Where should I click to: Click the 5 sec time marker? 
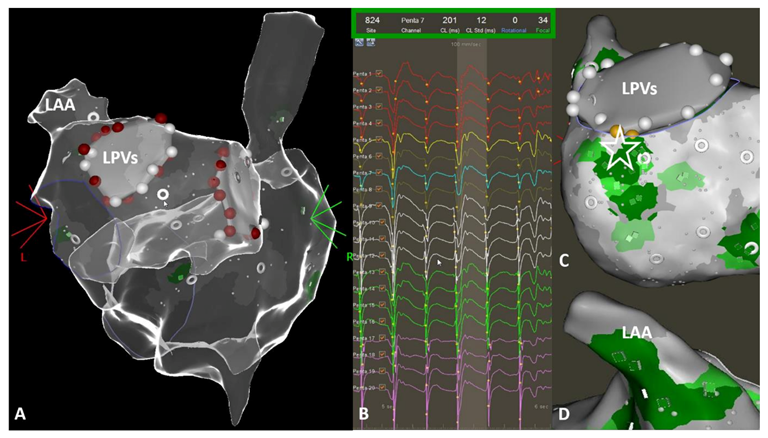point(387,407)
